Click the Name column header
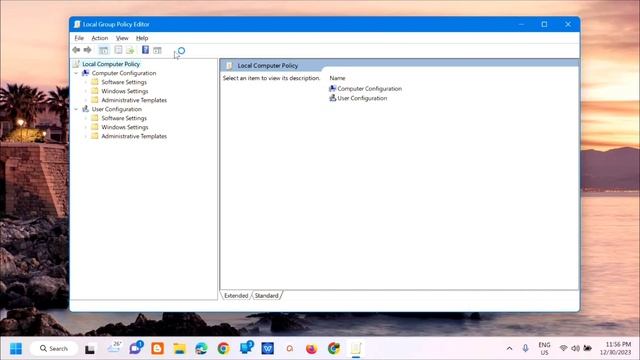Viewport: 640px width, 360px height. (337, 78)
